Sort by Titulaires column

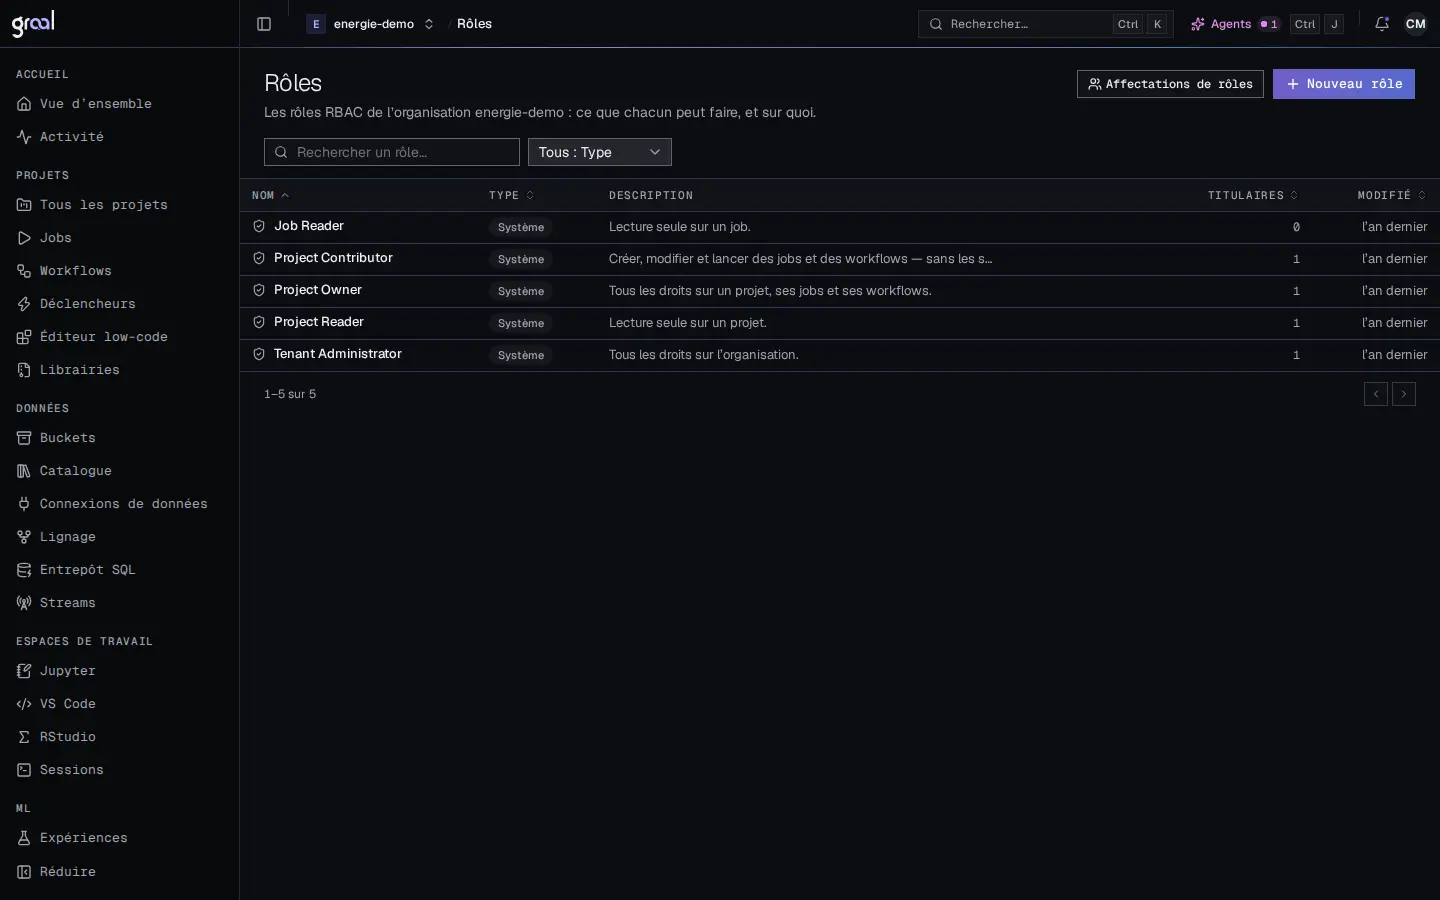tap(1253, 195)
